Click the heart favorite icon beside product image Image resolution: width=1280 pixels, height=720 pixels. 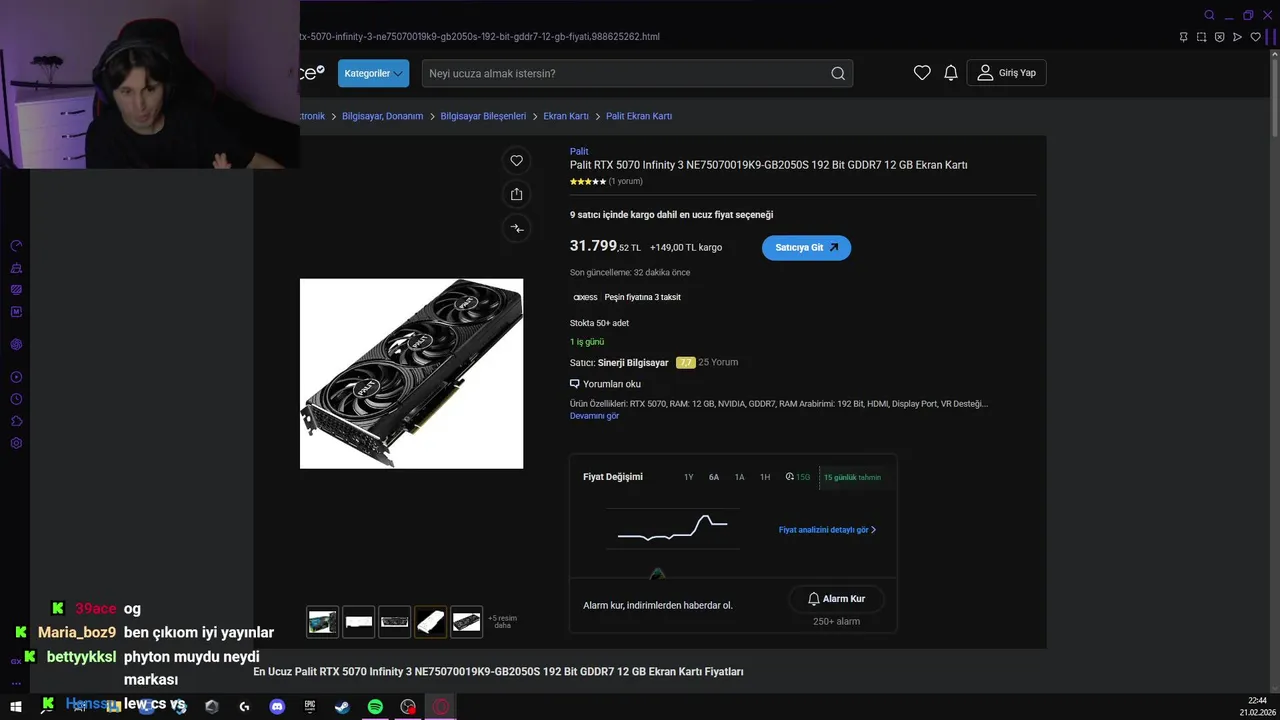click(516, 161)
